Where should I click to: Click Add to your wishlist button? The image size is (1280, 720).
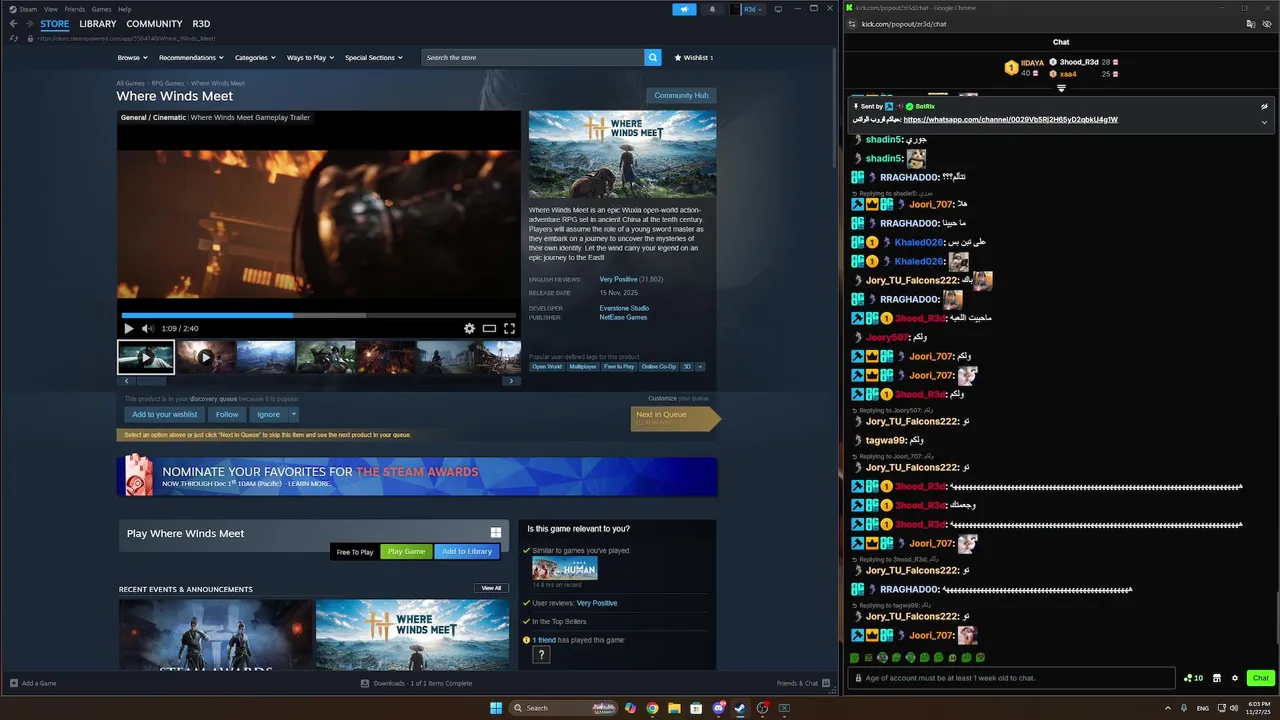tap(165, 414)
